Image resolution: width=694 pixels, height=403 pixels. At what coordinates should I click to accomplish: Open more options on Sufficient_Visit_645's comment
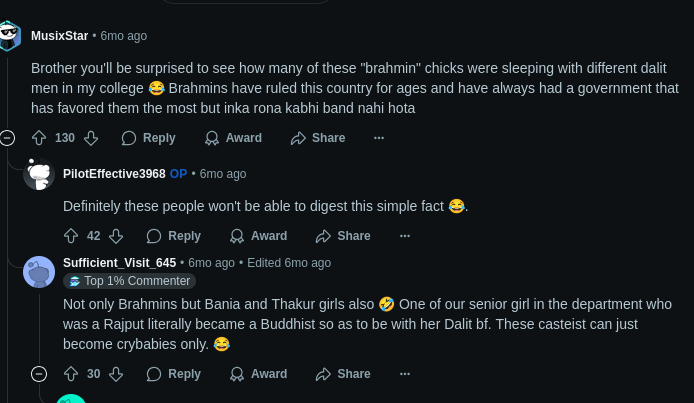pos(404,374)
